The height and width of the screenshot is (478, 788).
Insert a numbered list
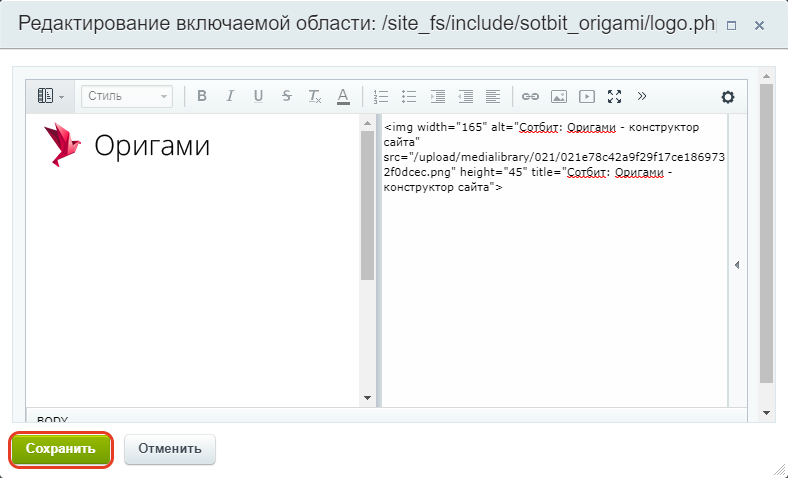coord(381,96)
